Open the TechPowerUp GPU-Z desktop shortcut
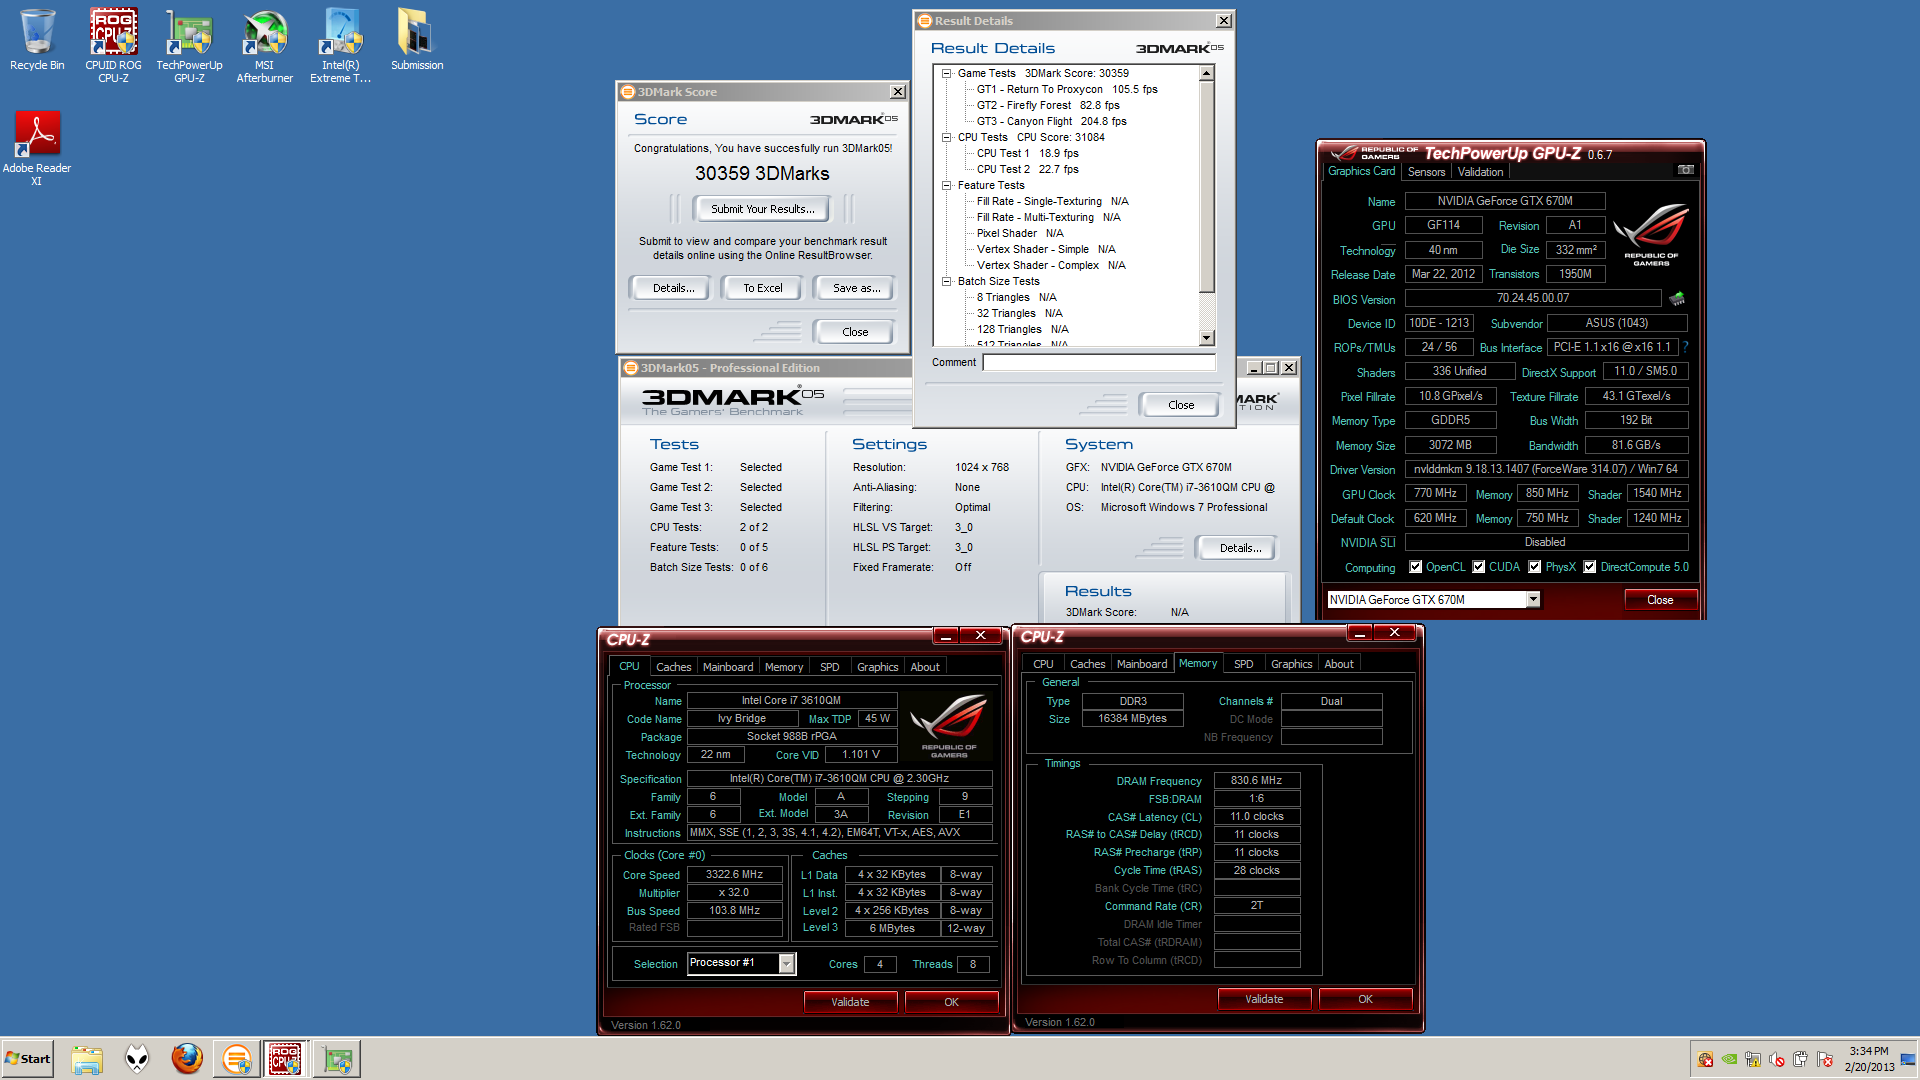Screen dimensions: 1920x1080 click(x=189, y=45)
